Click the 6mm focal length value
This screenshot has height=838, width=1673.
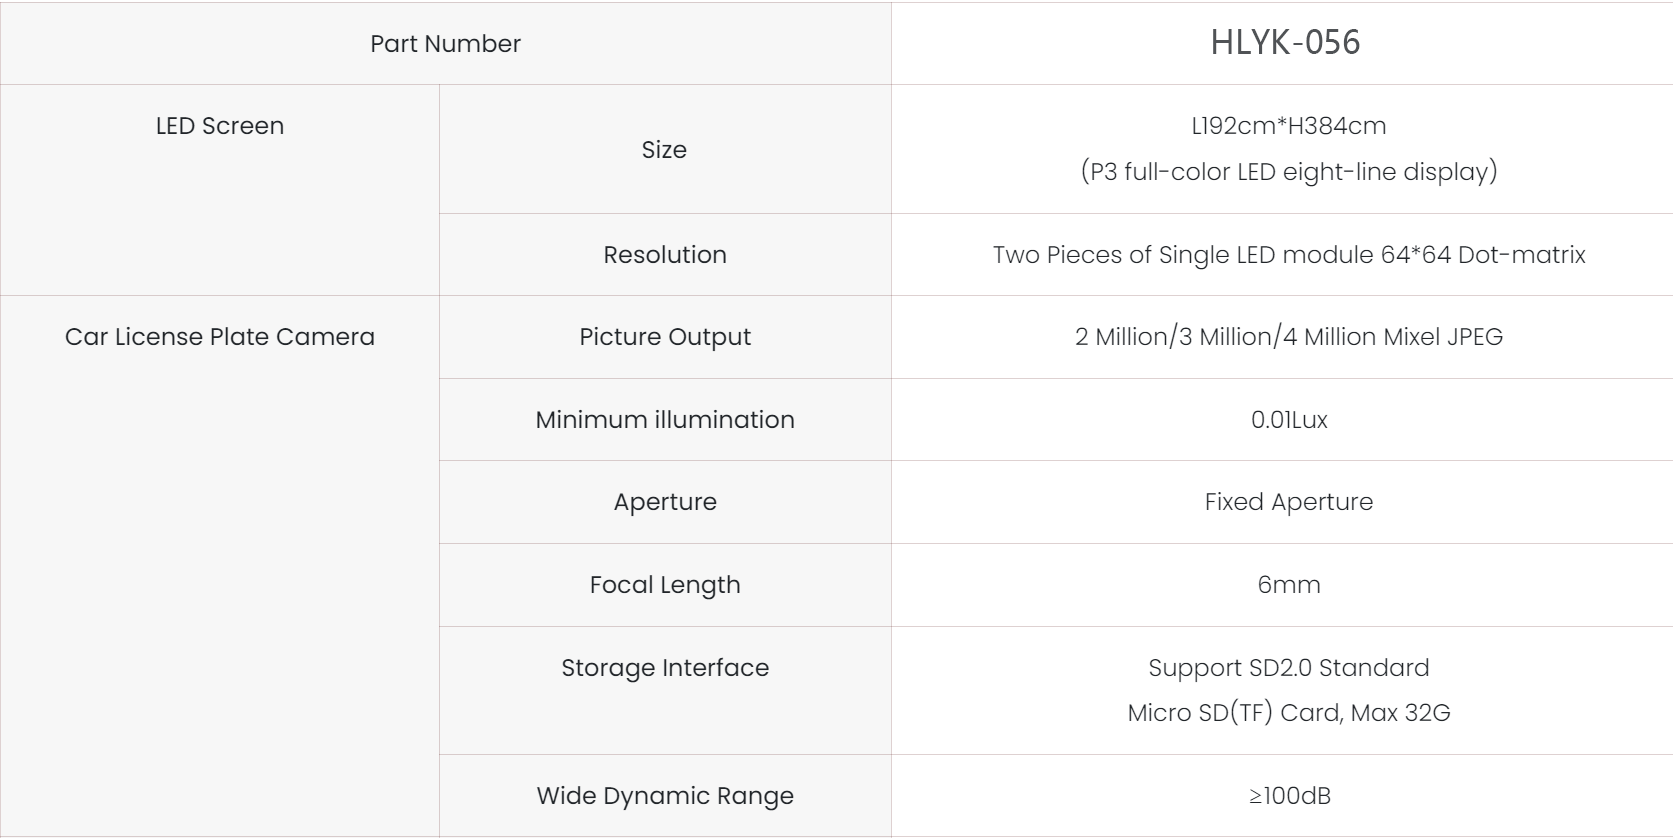tap(1288, 585)
